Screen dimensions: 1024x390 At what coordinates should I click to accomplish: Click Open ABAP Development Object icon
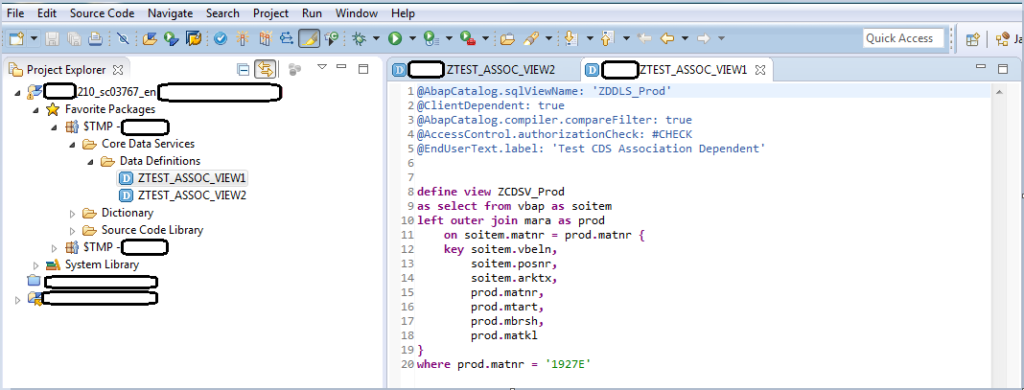pyautogui.click(x=150, y=39)
